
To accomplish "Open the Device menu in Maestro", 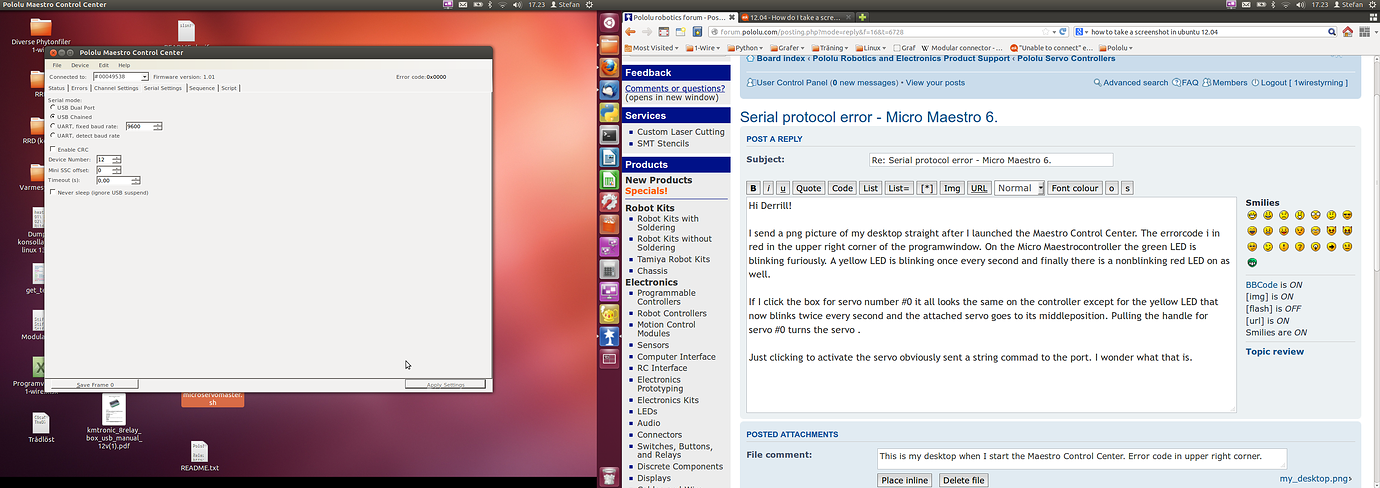I will tap(79, 65).
